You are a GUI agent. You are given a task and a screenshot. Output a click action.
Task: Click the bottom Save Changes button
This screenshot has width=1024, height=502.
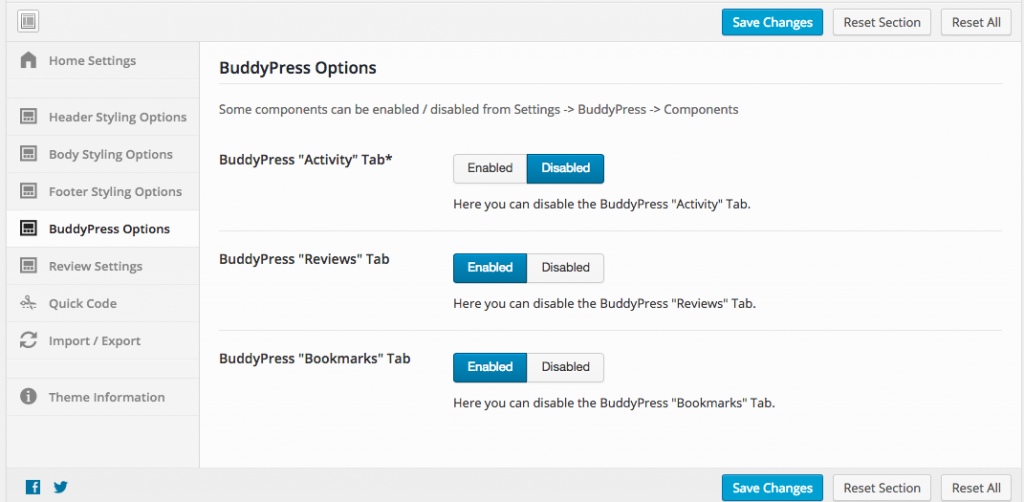click(x=773, y=488)
